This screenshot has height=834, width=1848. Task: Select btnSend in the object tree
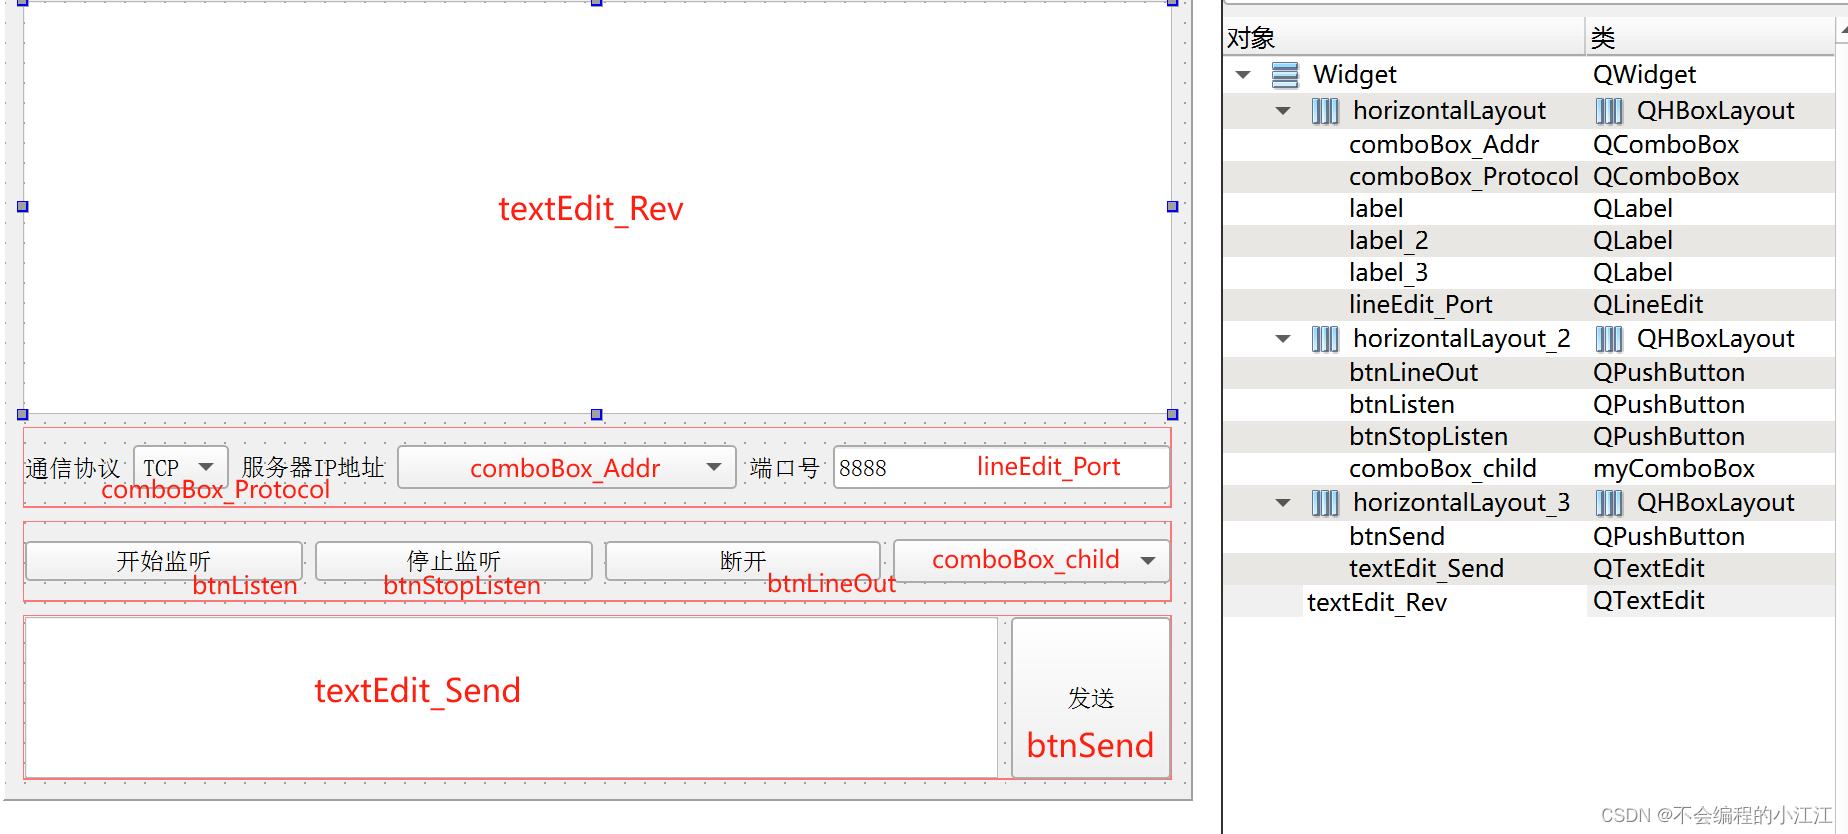click(1397, 537)
